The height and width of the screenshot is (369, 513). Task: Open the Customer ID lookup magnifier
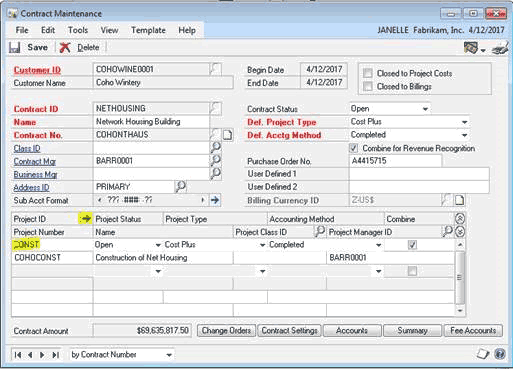pos(215,69)
